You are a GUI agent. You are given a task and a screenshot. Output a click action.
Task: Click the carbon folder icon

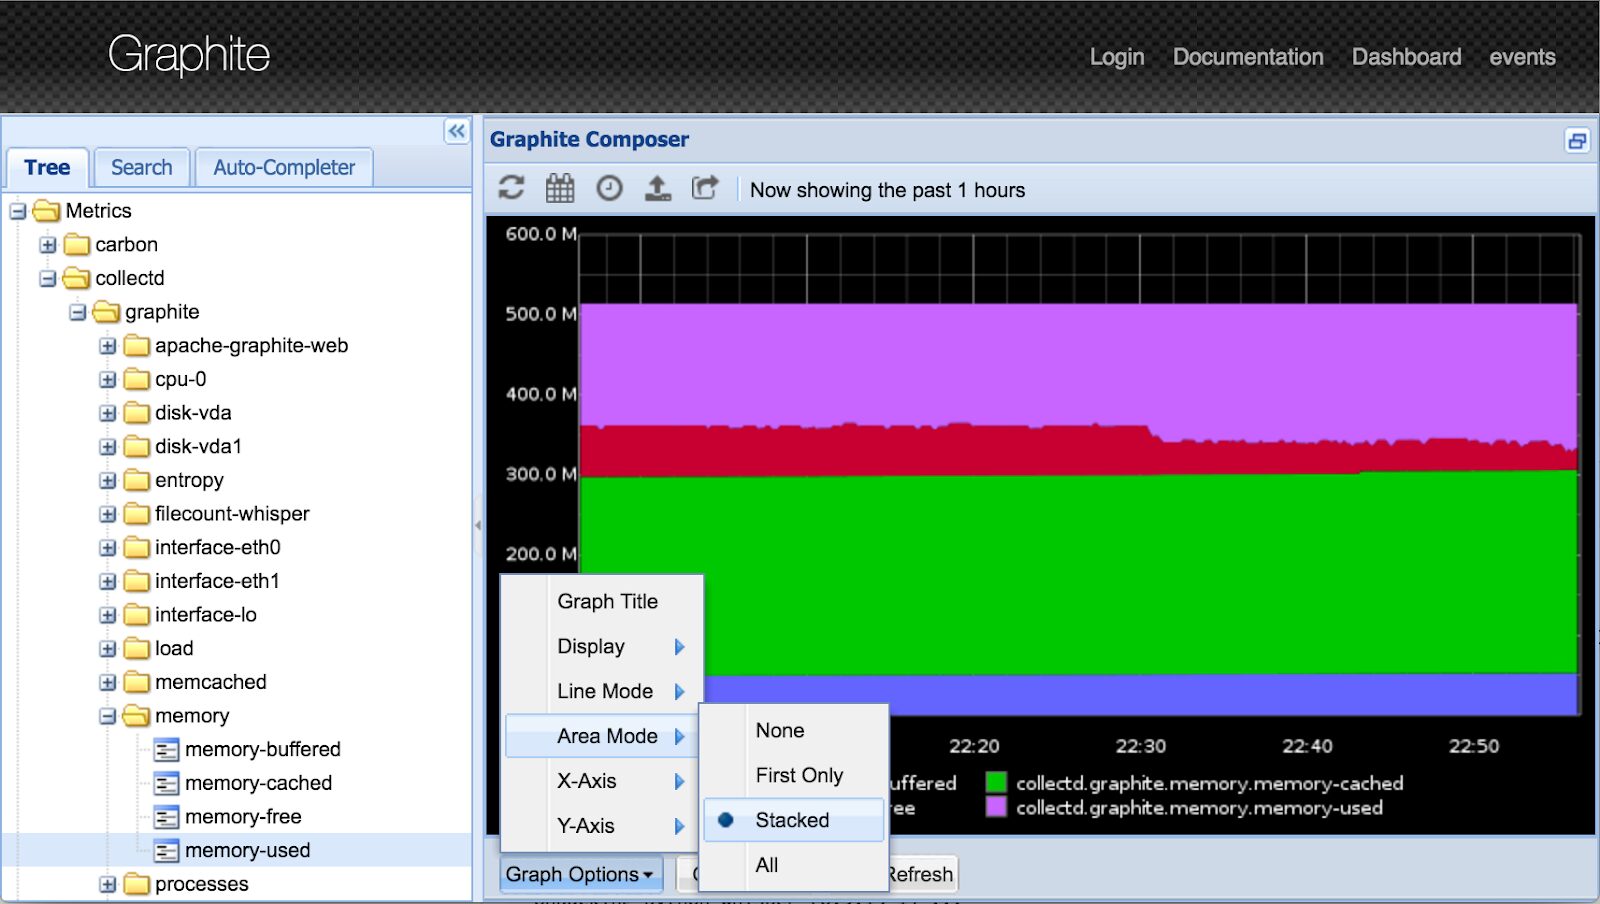click(76, 245)
